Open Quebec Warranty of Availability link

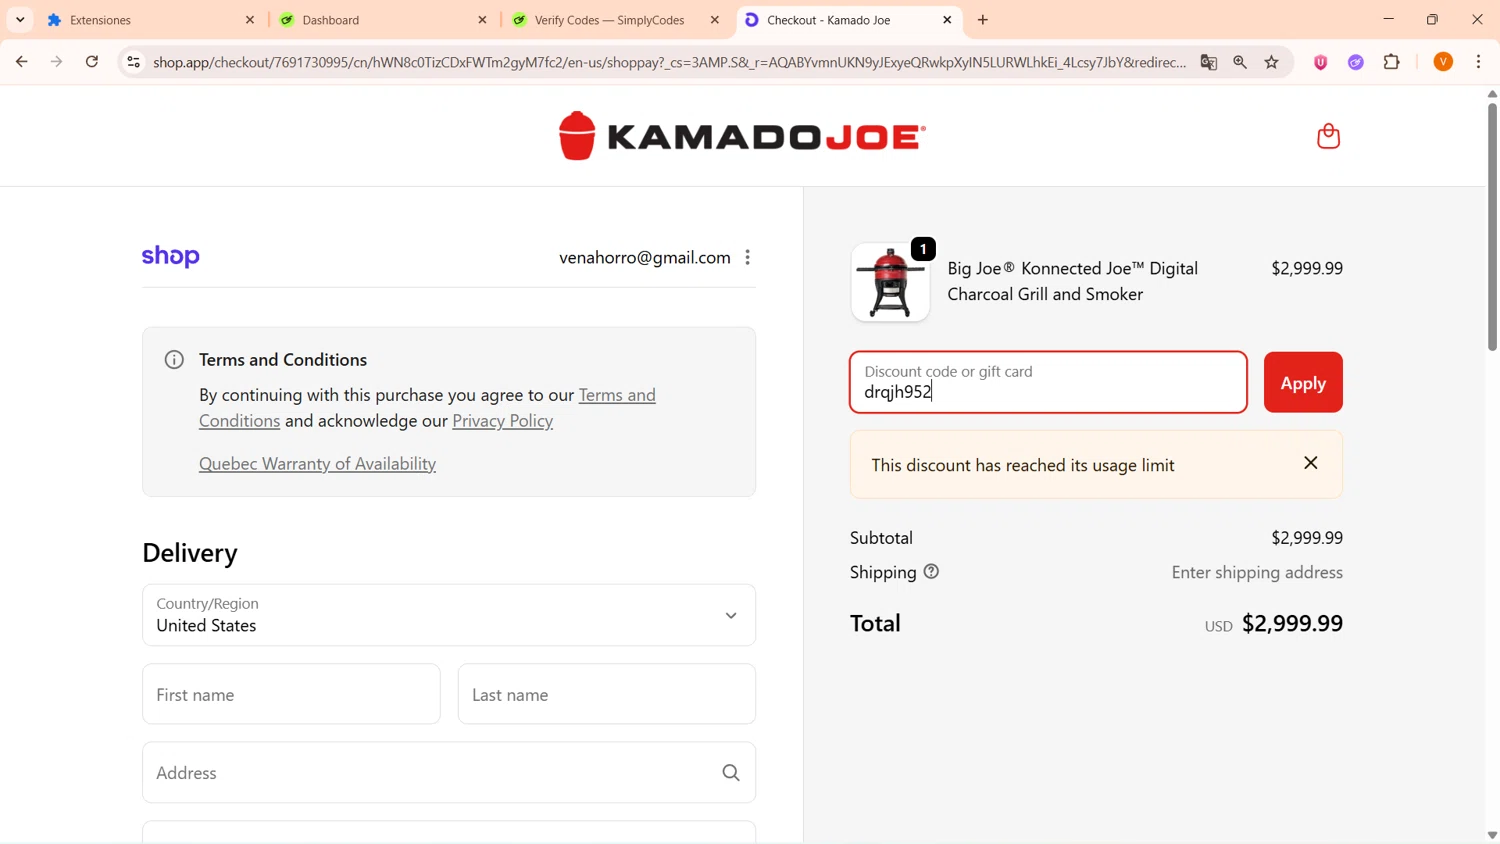point(317,464)
